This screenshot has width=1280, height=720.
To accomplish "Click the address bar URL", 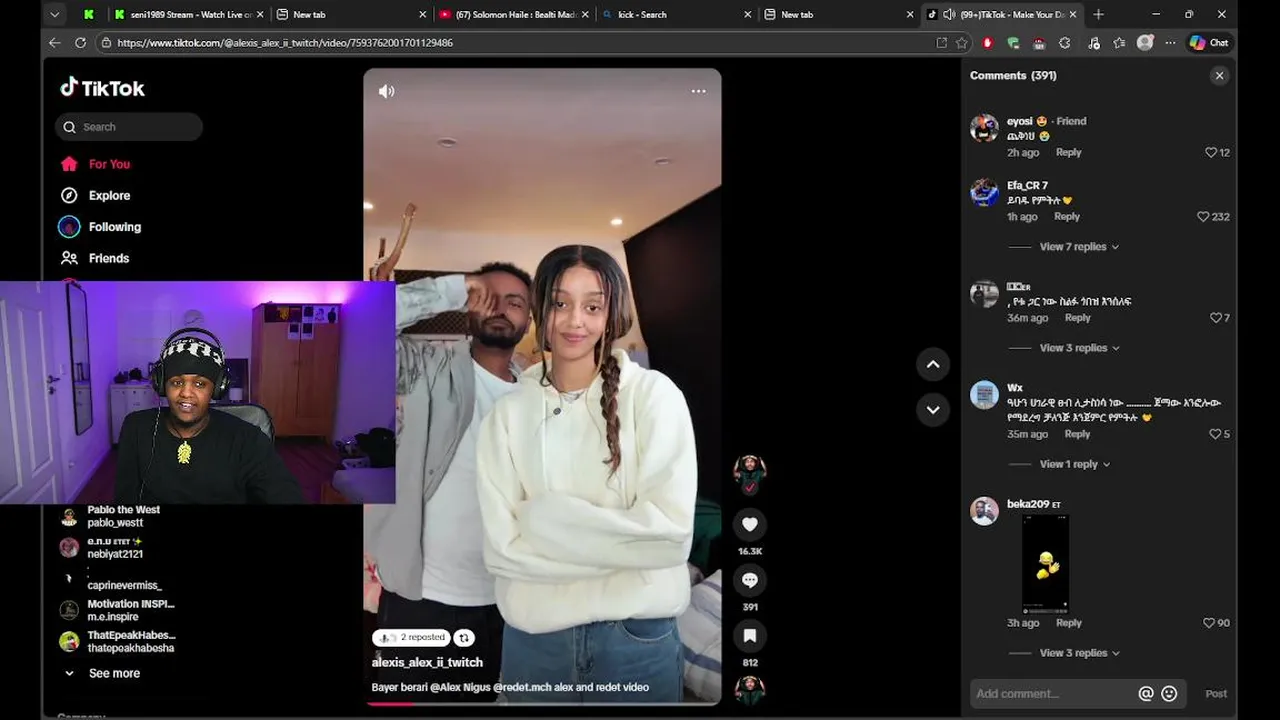I will (x=285, y=43).
